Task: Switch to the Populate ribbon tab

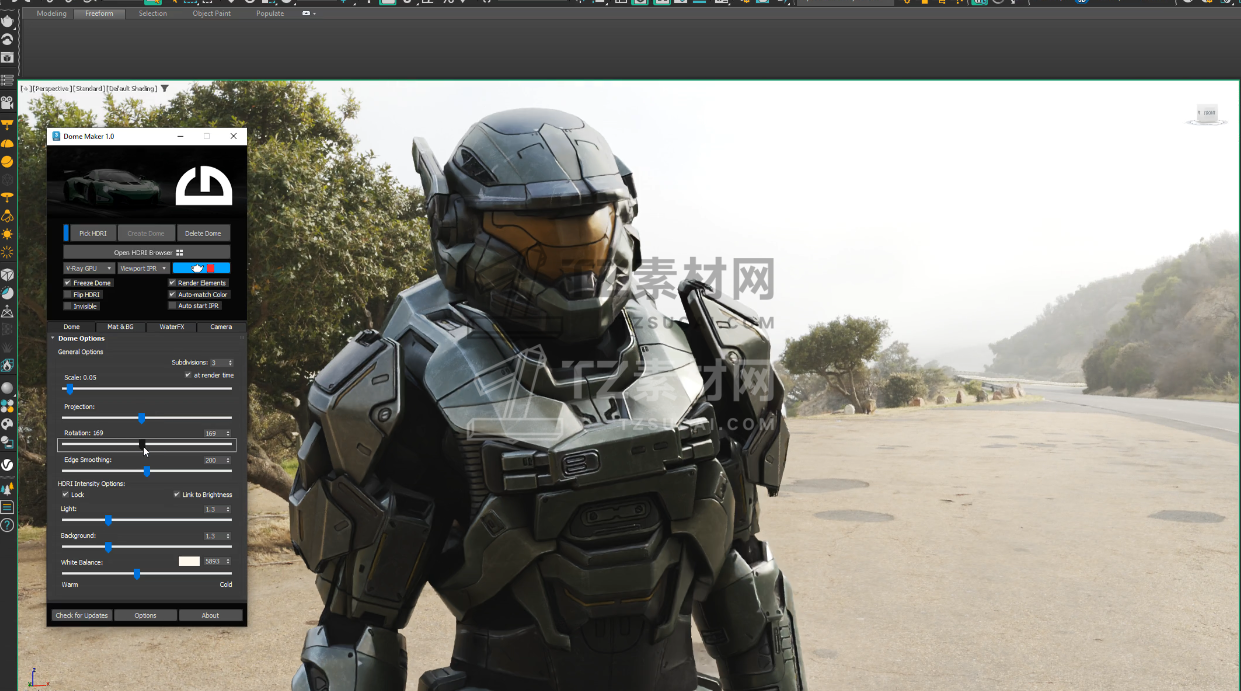Action: [270, 14]
